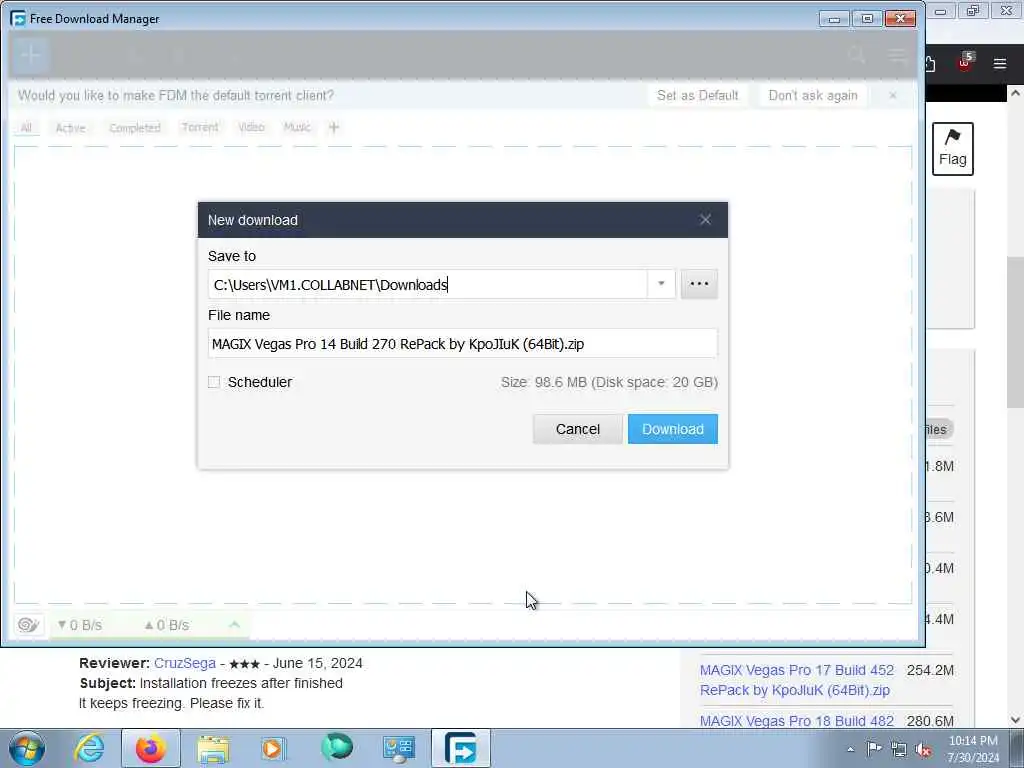Open uBlock Origin extension icon in Firefox
1024x768 pixels.
coord(965,63)
